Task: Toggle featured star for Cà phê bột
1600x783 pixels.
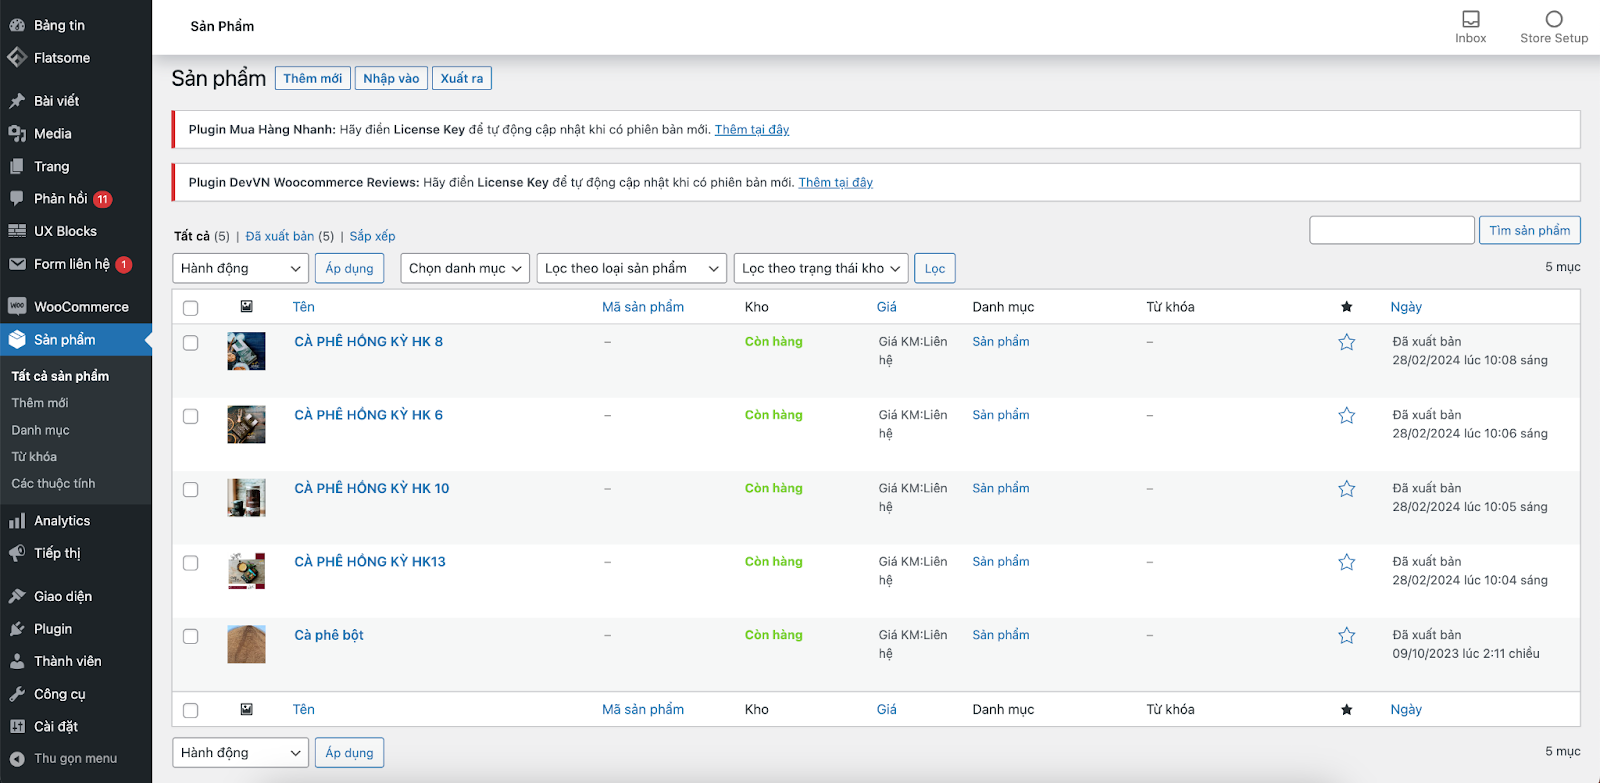Action: coord(1346,636)
